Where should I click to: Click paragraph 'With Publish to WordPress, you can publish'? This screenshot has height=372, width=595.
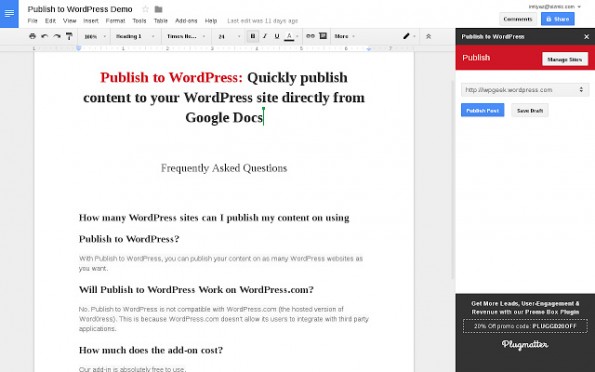click(x=221, y=263)
